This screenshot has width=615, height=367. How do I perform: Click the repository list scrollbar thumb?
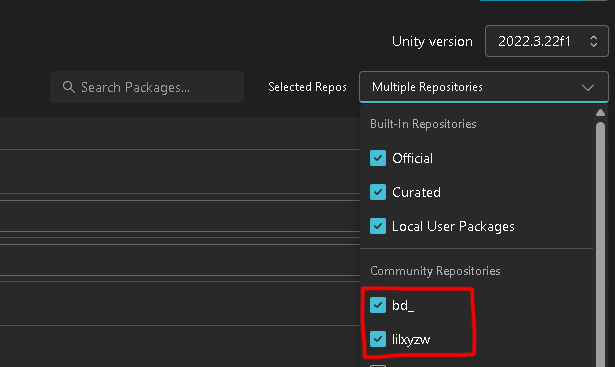click(600, 243)
